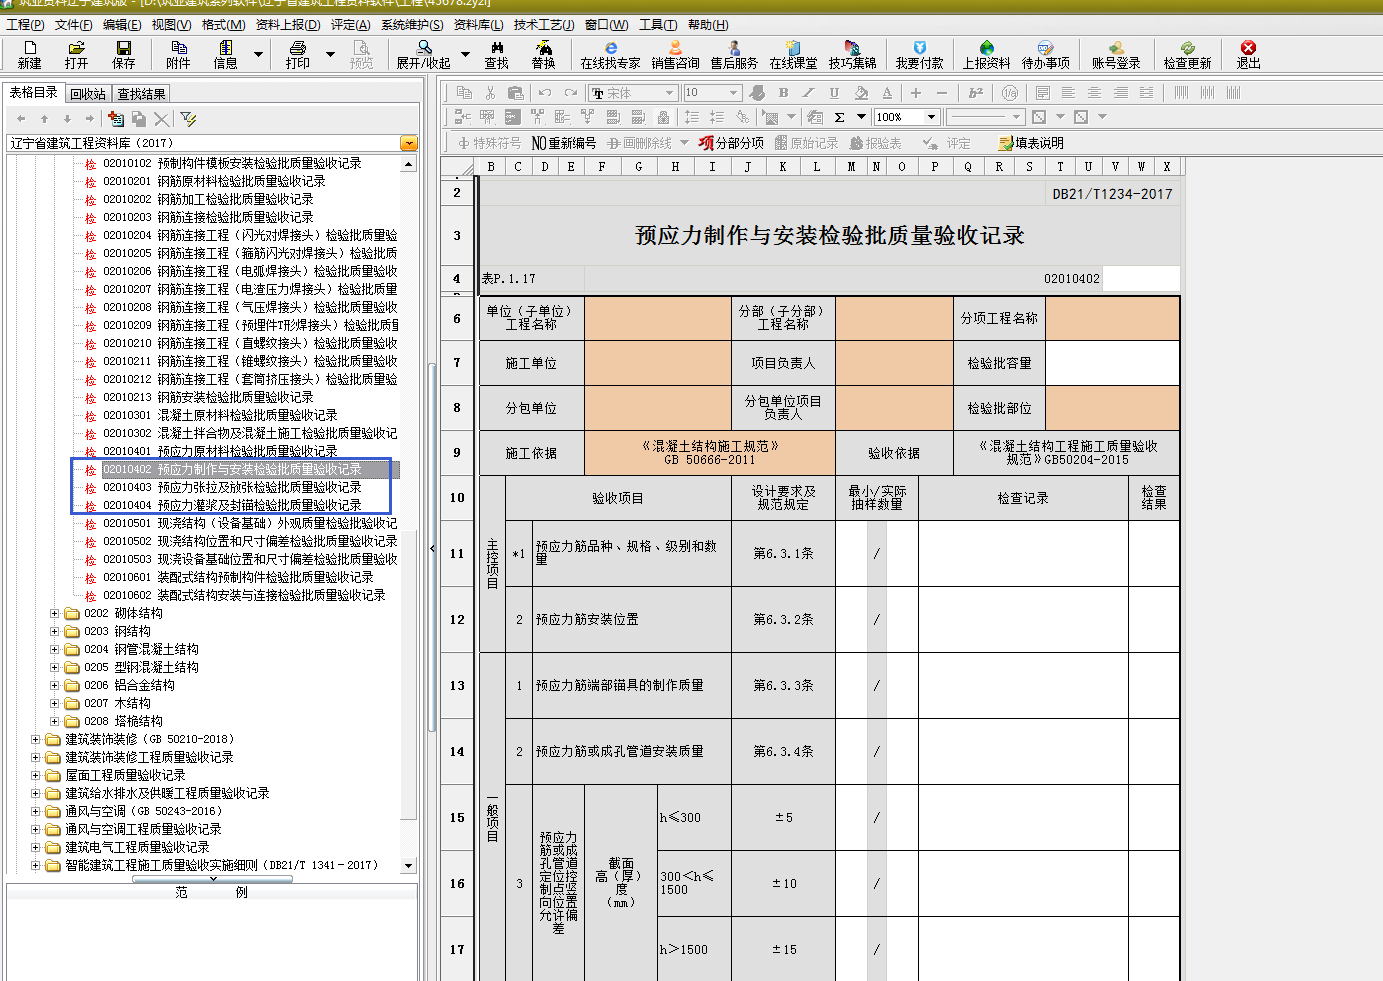
Task: Open the font name 宋体 dropdown
Action: coord(670,93)
